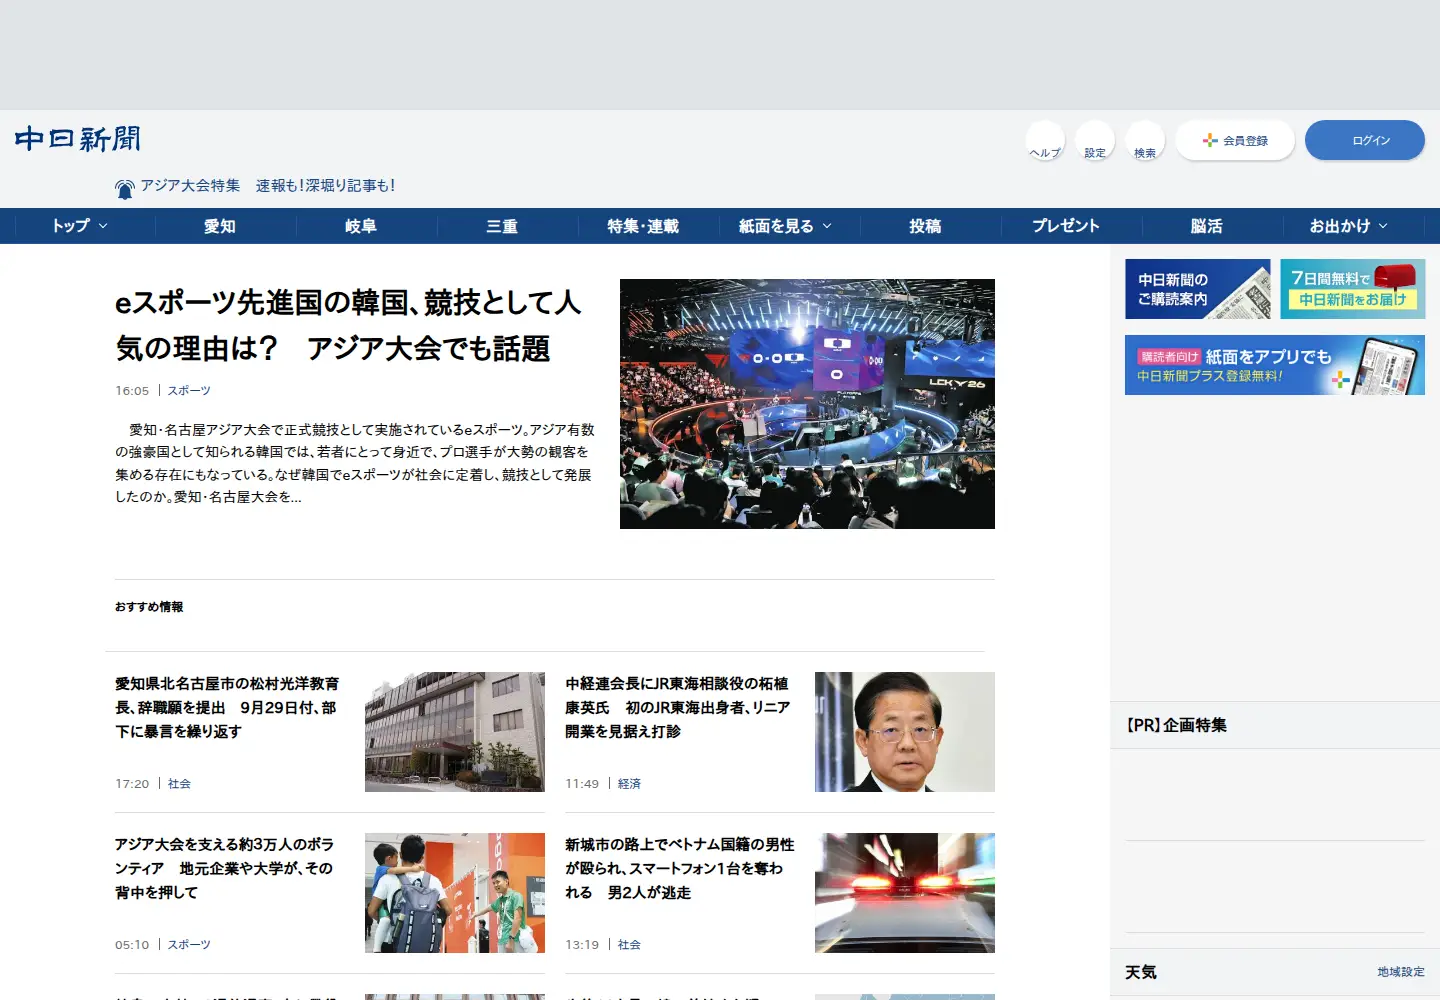Image resolution: width=1440 pixels, height=1000 pixels.
Task: Click the 会員登録 button
Action: (1235, 140)
